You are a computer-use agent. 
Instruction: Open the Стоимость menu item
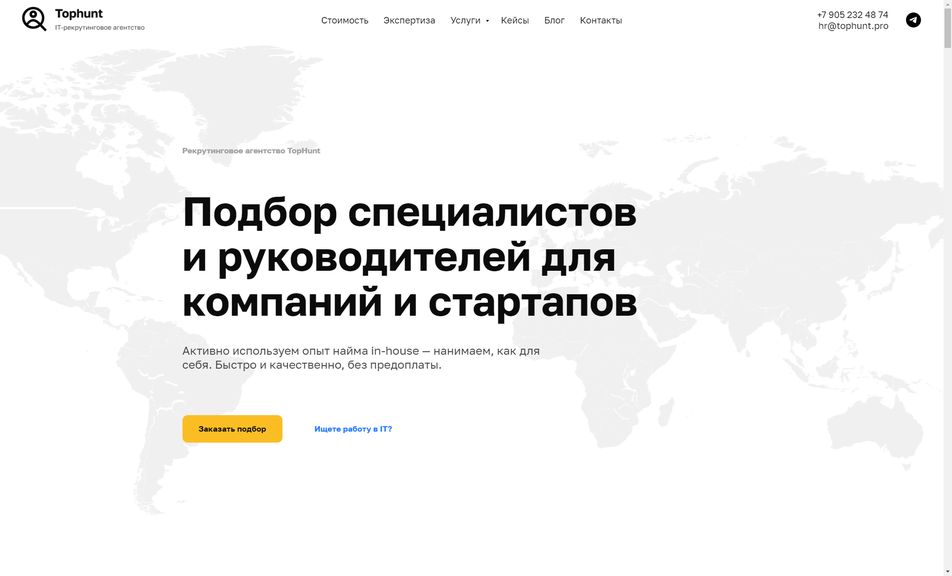click(344, 20)
